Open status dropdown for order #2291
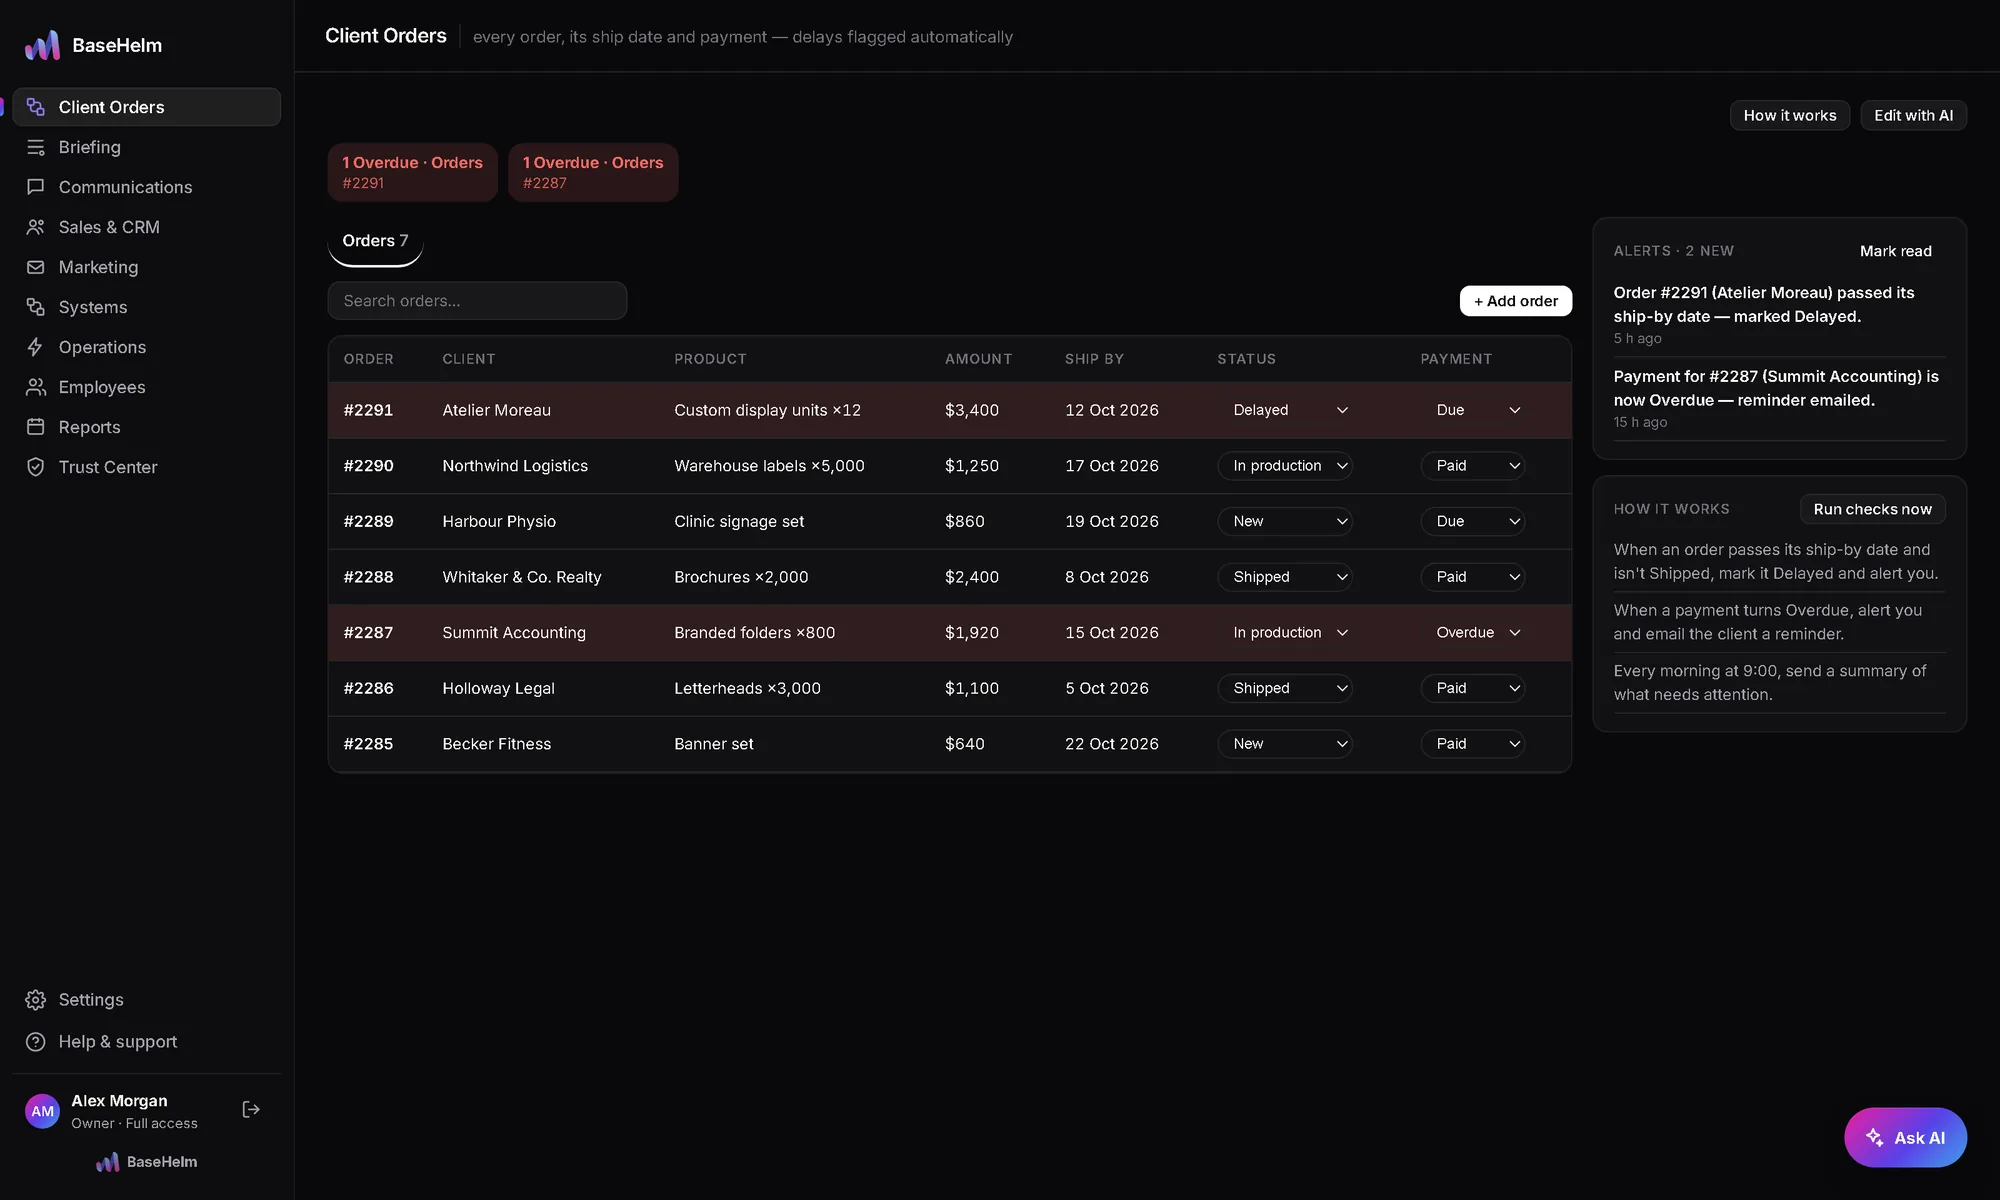 (x=1285, y=410)
